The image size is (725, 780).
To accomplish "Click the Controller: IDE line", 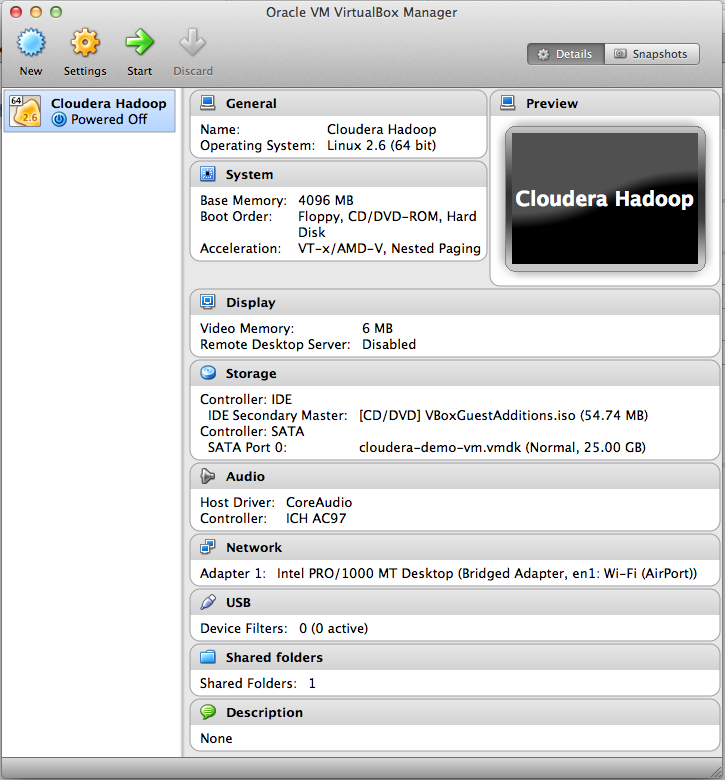I will [246, 399].
